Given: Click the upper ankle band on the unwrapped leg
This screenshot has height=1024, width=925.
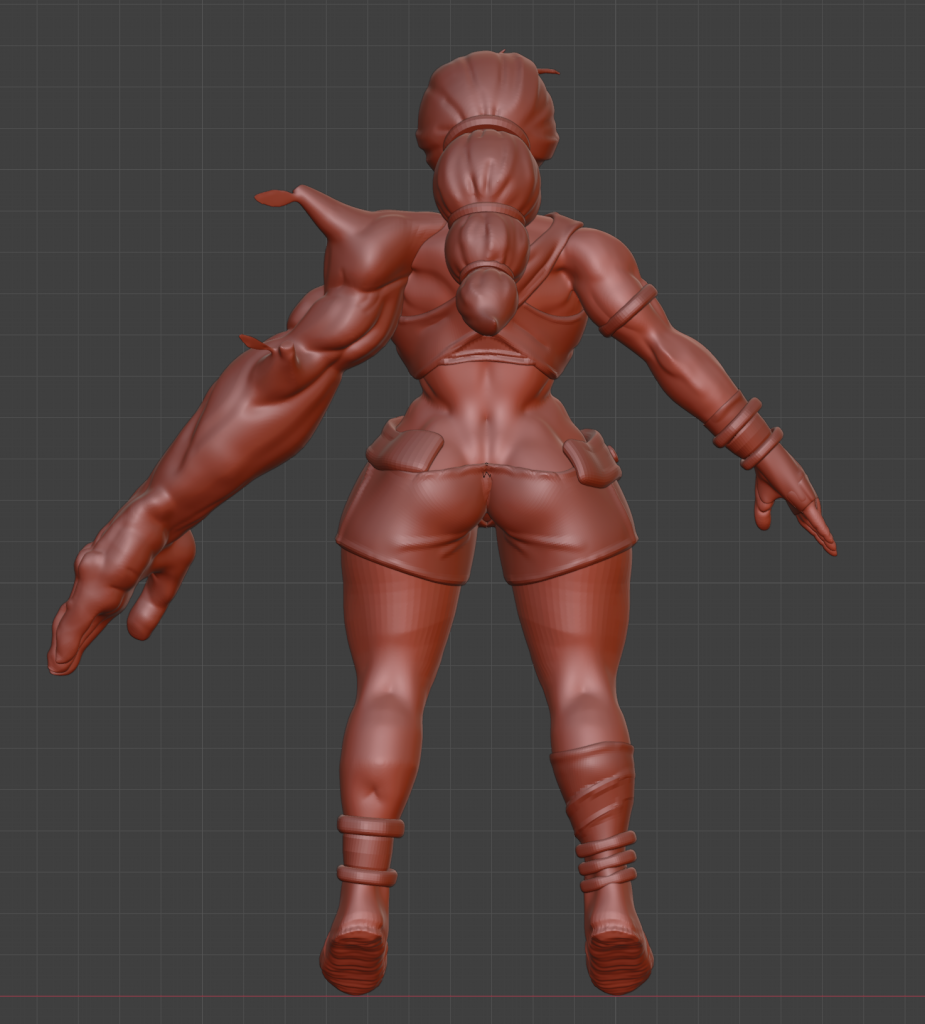Looking at the screenshot, I should click(x=371, y=826).
